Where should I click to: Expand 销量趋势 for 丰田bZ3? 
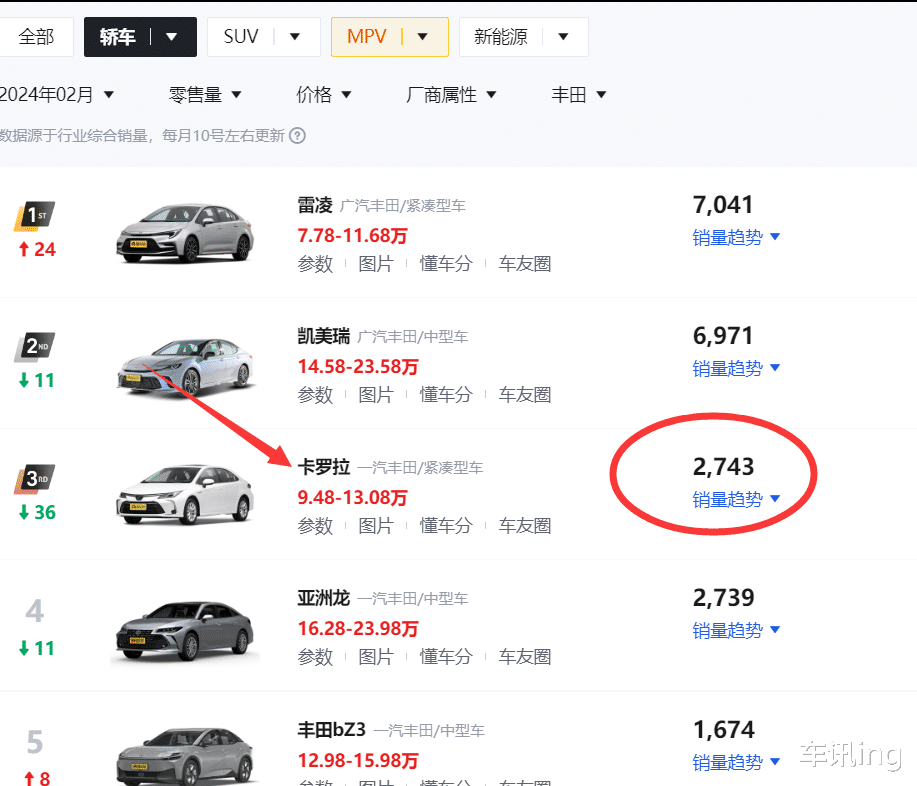tap(736, 762)
